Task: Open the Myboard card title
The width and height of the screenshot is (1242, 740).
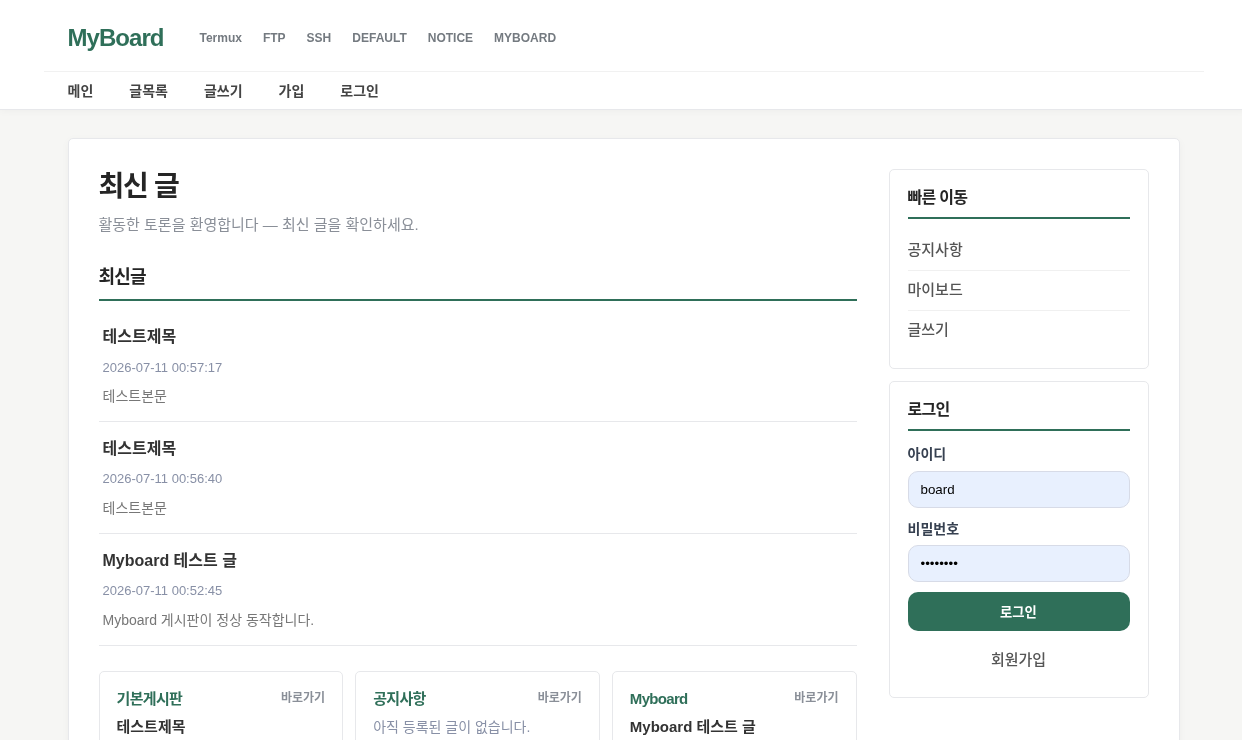Action: (x=659, y=698)
